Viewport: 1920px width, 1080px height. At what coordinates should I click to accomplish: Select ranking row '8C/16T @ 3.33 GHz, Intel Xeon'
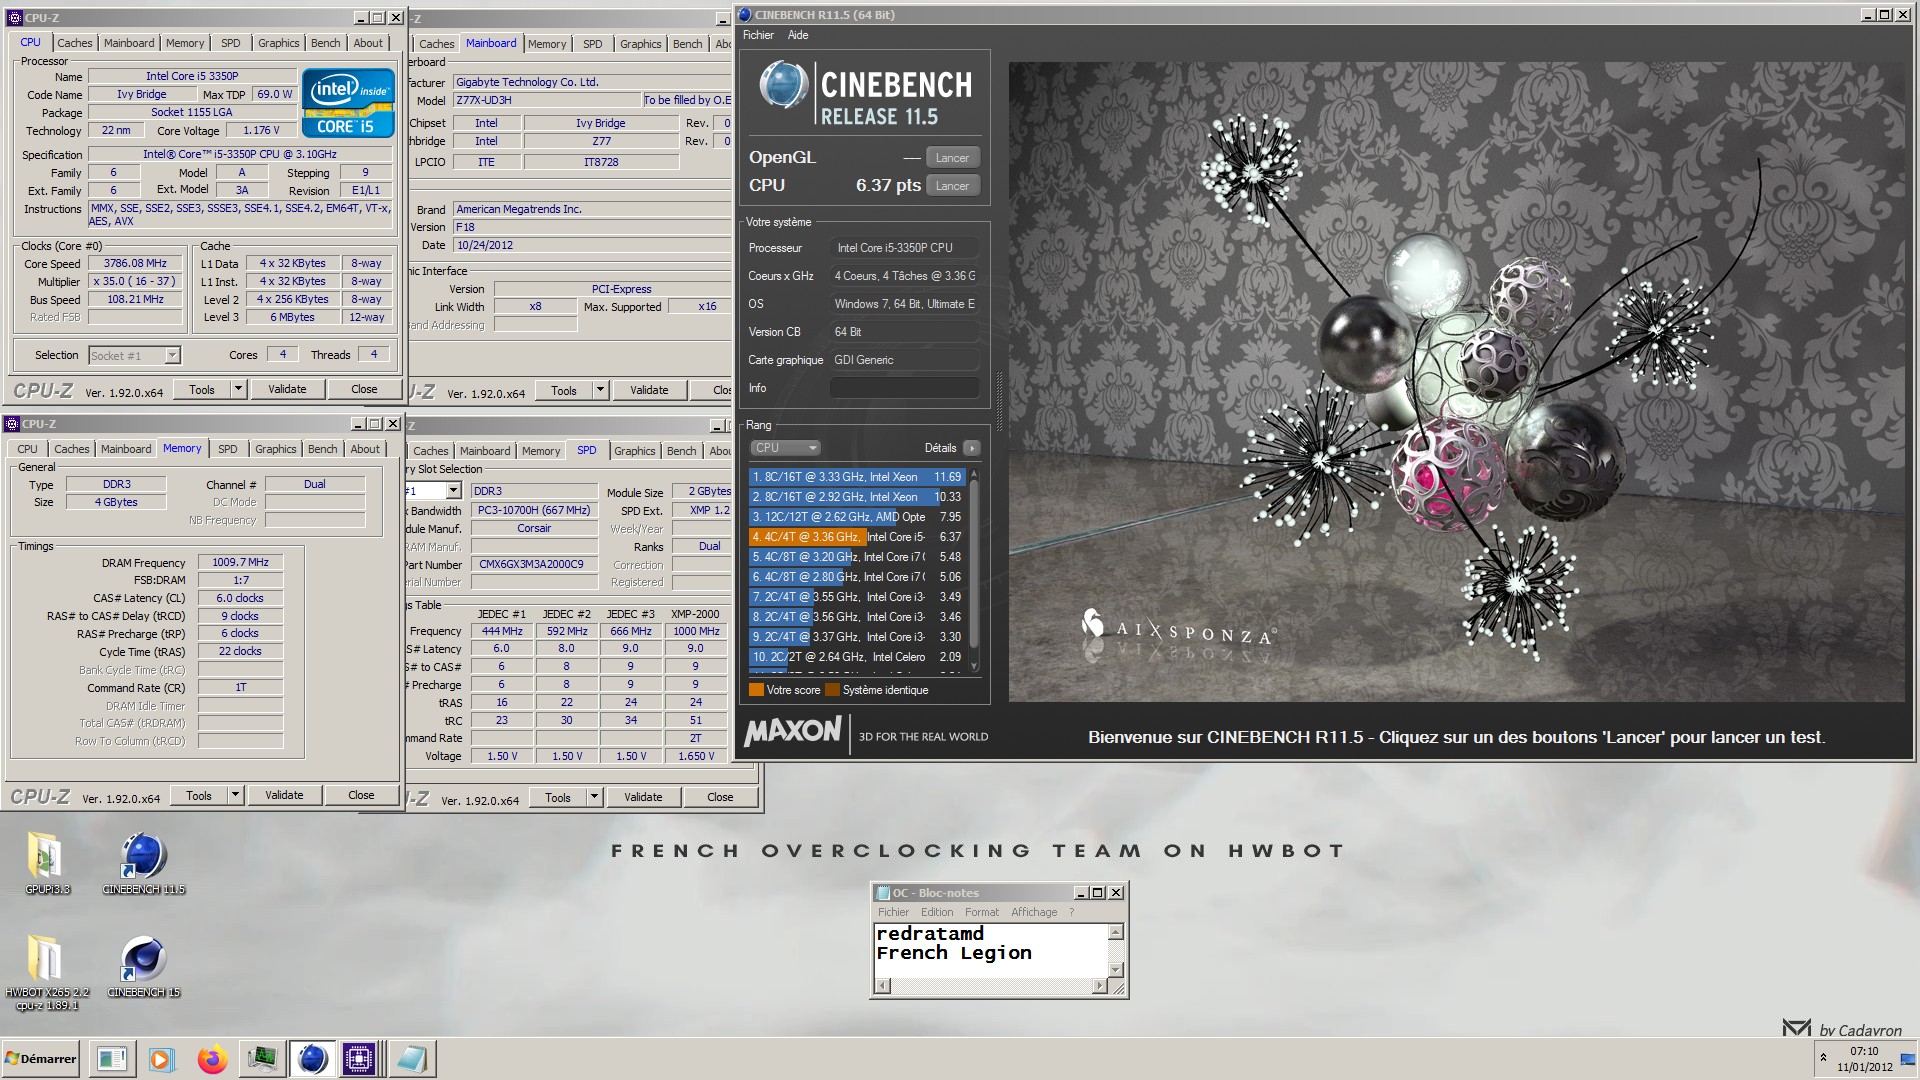[856, 477]
